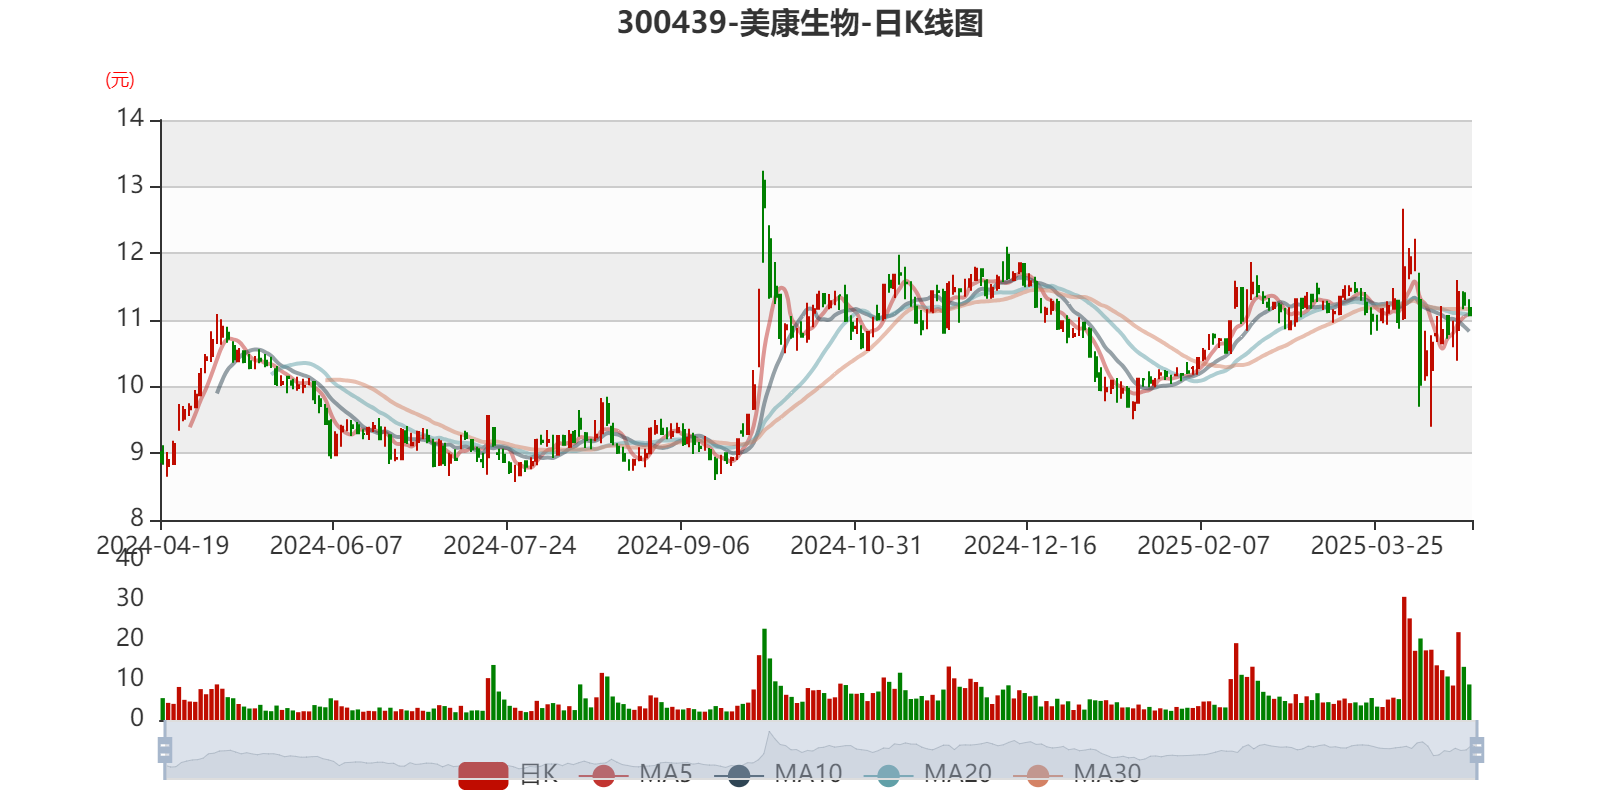
Task: Click the 2024-06-07 date axis label
Action: tap(336, 546)
